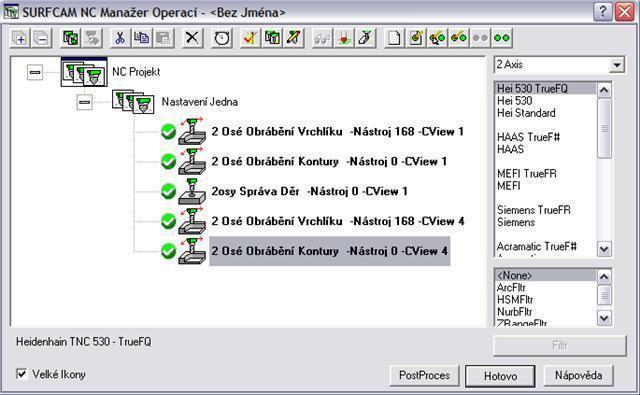Screen dimensions: 640x395
Task: Click post processor list scrollbar down arrow
Action: (604, 249)
